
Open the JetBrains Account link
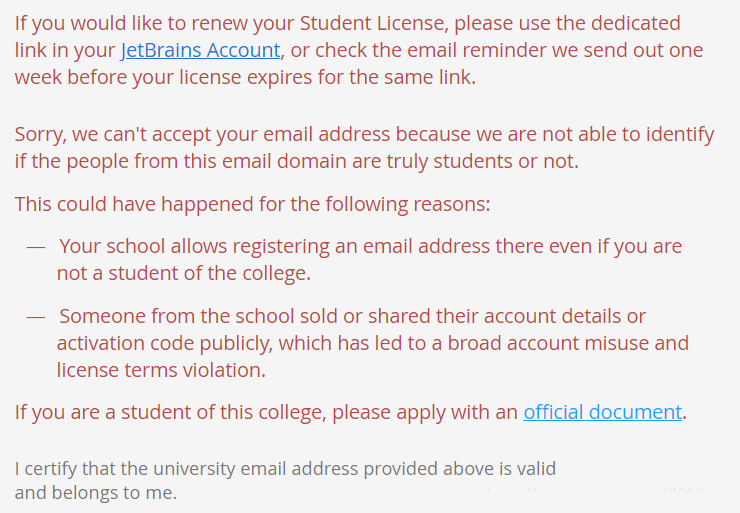200,50
